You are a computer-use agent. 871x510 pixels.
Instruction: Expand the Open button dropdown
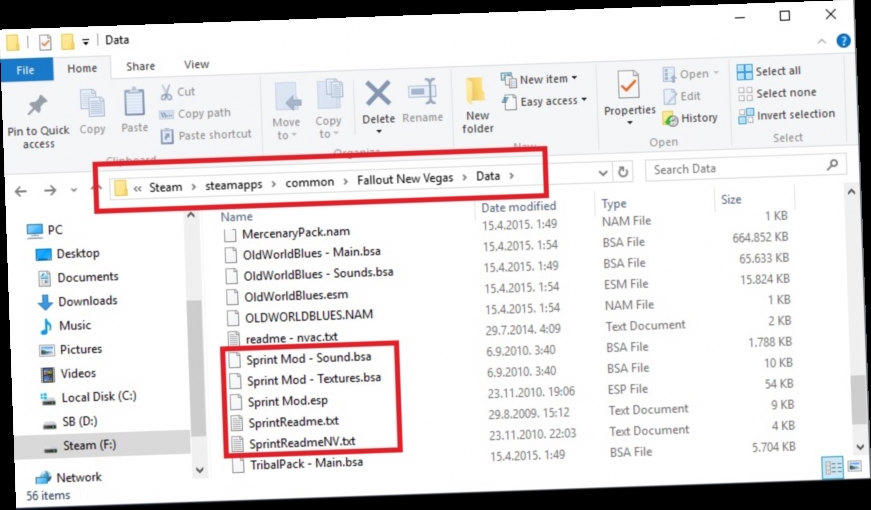(x=716, y=73)
